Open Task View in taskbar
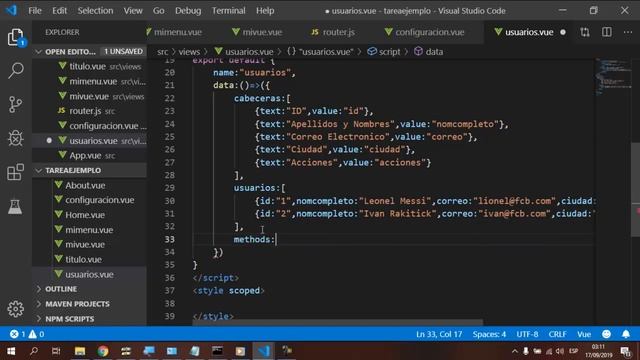This screenshot has height=360, width=640. [x=56, y=351]
